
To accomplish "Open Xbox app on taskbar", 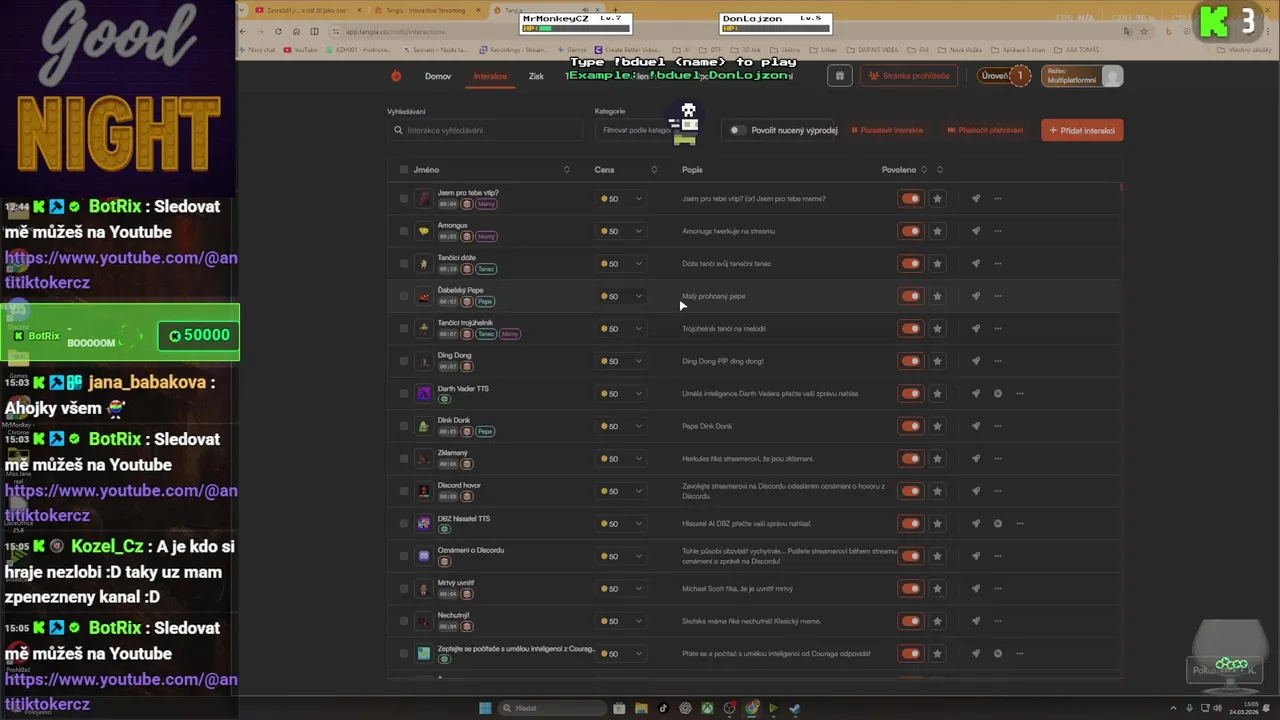I will click(707, 708).
